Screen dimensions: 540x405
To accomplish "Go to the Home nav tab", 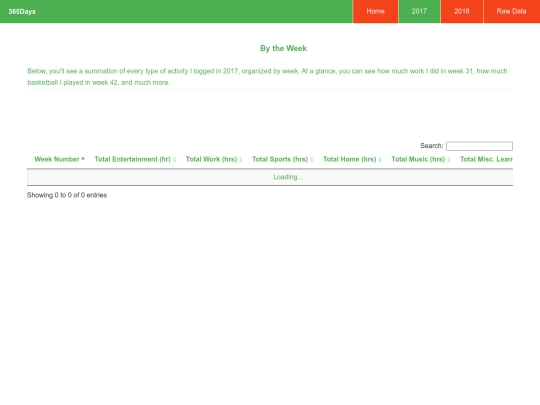I will pyautogui.click(x=375, y=11).
